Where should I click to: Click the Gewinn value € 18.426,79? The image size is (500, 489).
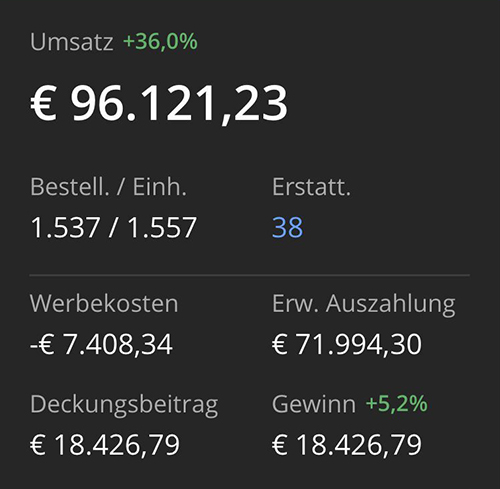click(347, 445)
